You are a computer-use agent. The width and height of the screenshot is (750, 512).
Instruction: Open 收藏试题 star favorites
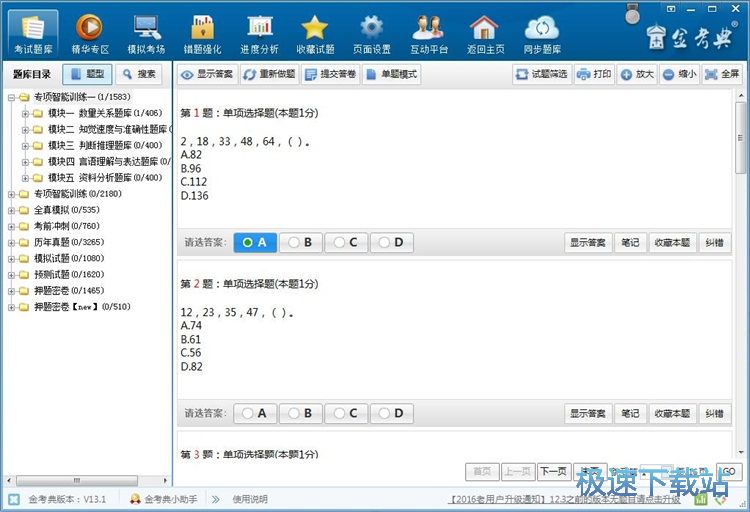315,34
